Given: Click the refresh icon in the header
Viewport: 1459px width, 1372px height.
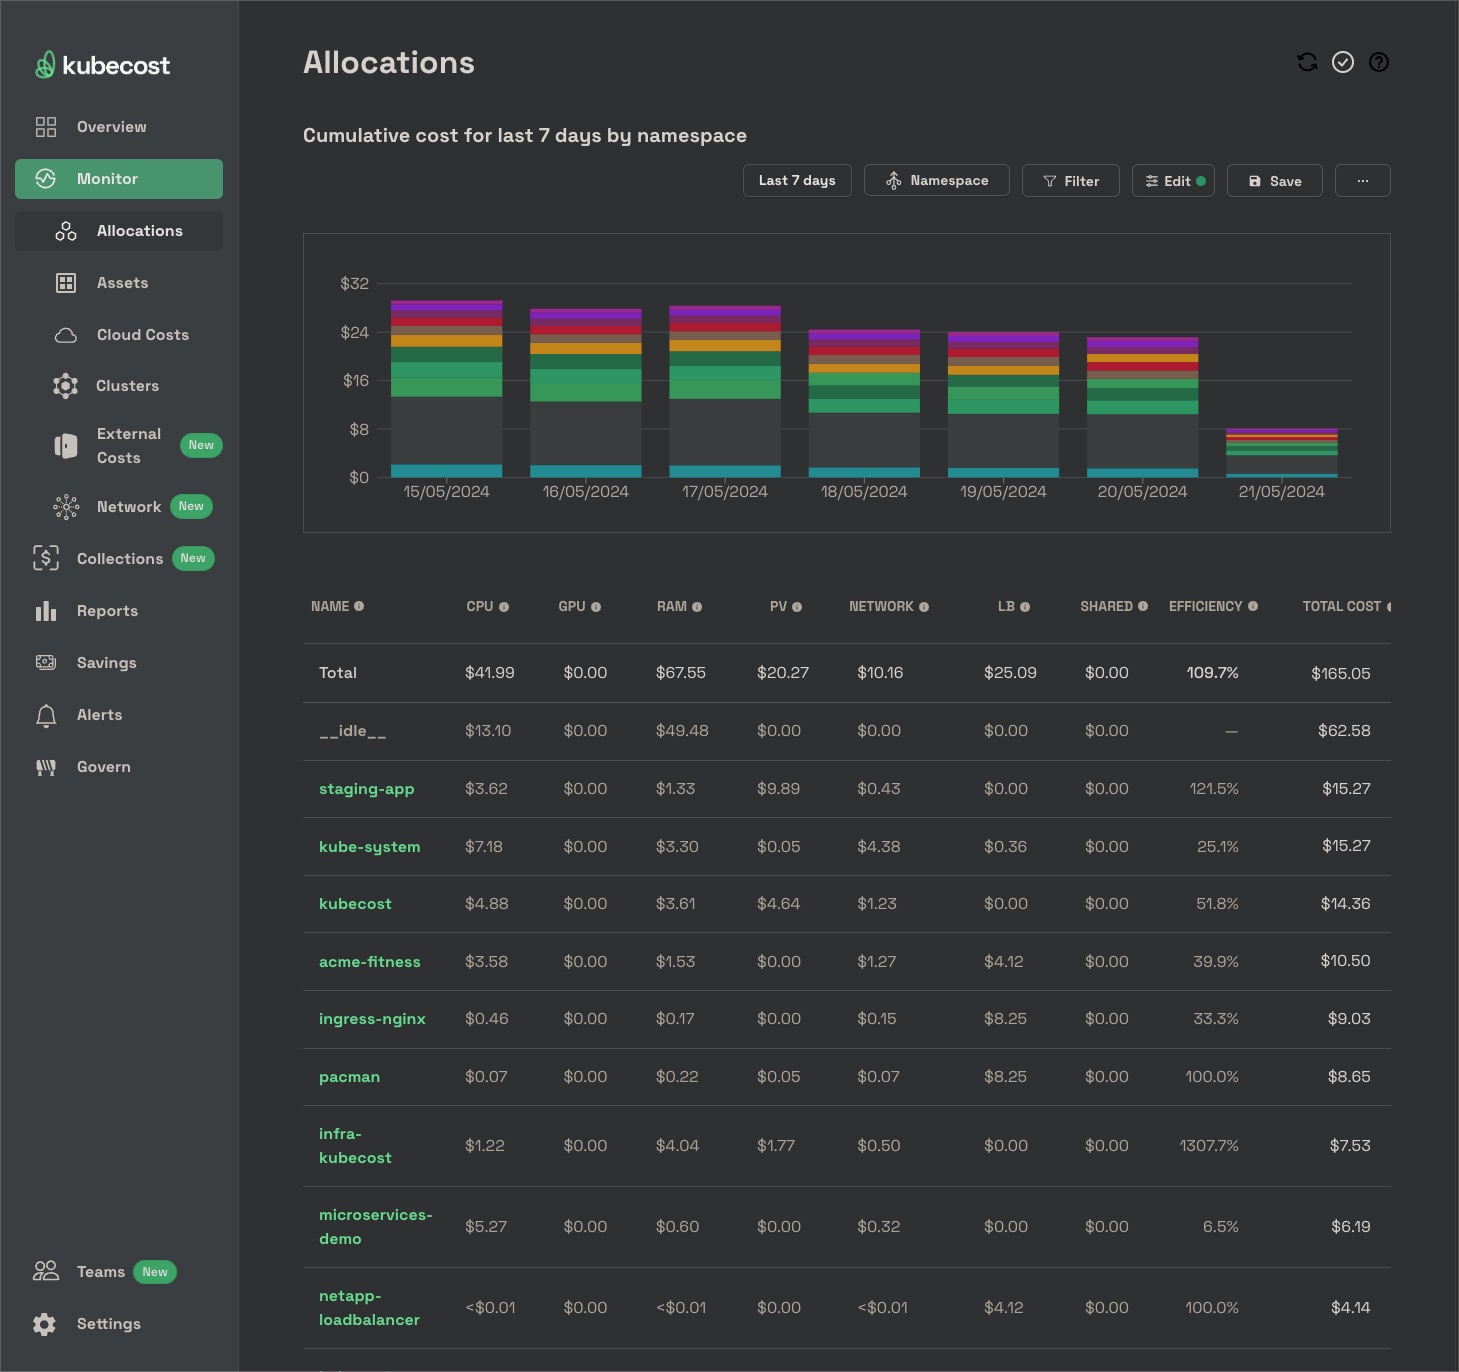Looking at the screenshot, I should [1307, 62].
